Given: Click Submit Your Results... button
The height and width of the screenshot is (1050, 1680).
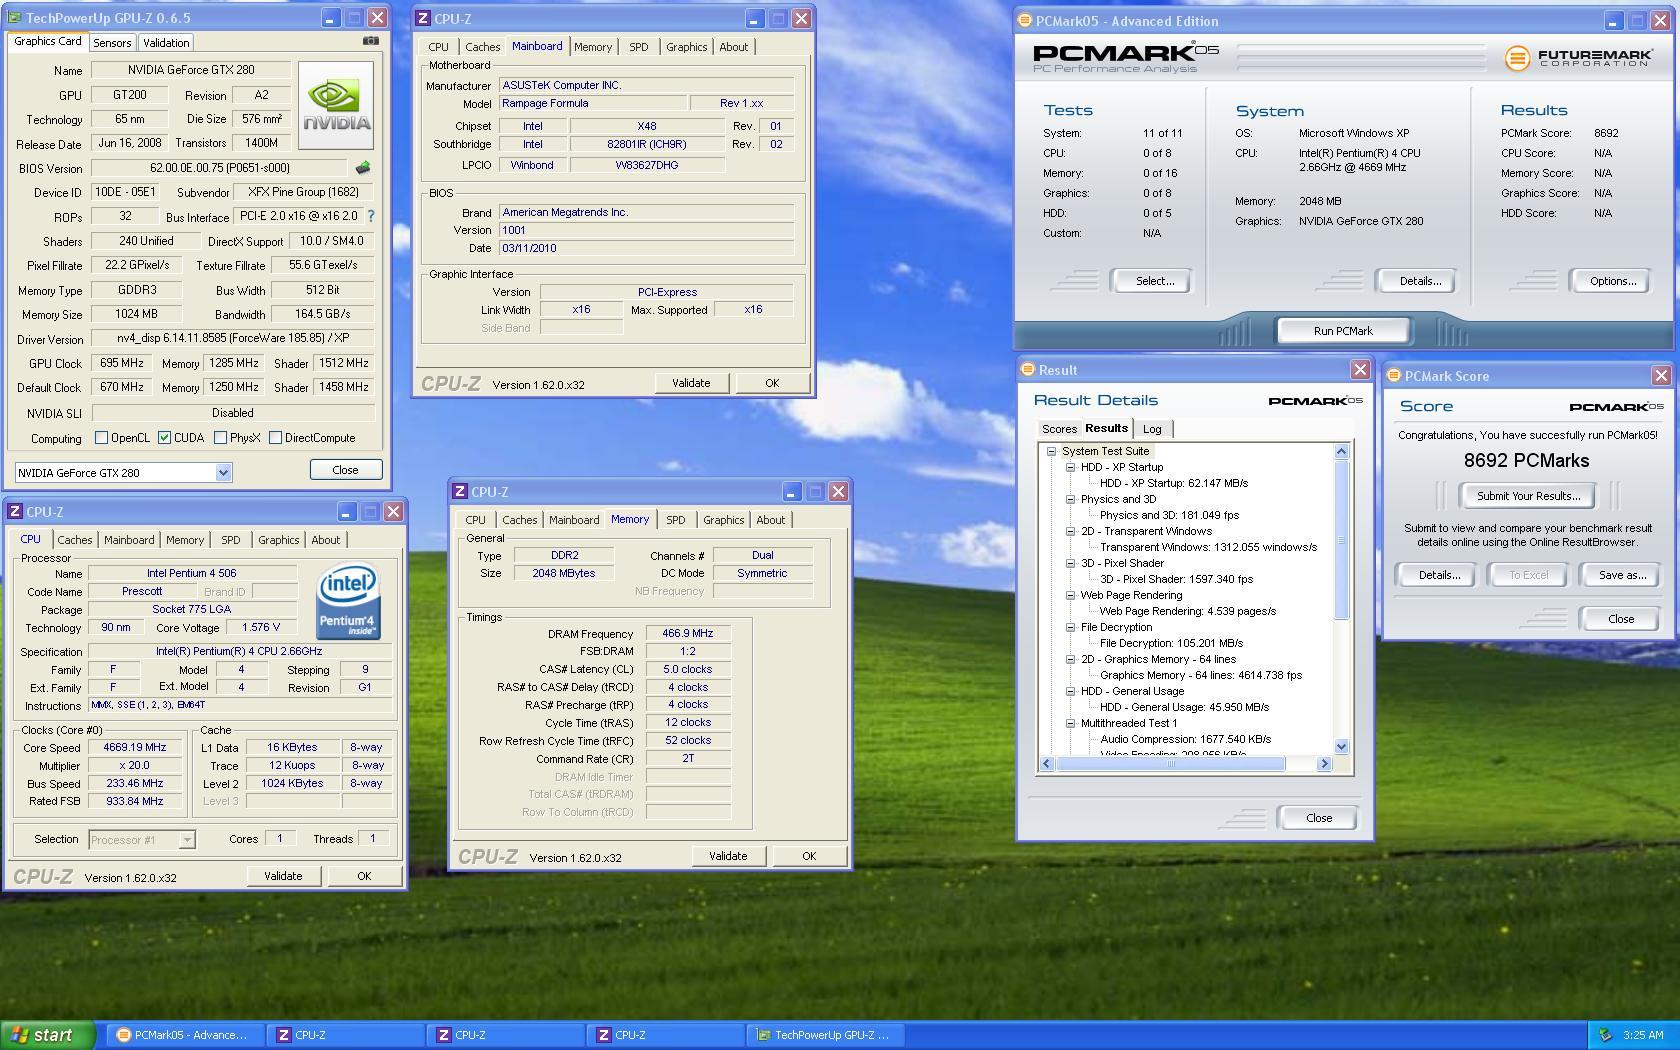Looking at the screenshot, I should (1528, 496).
